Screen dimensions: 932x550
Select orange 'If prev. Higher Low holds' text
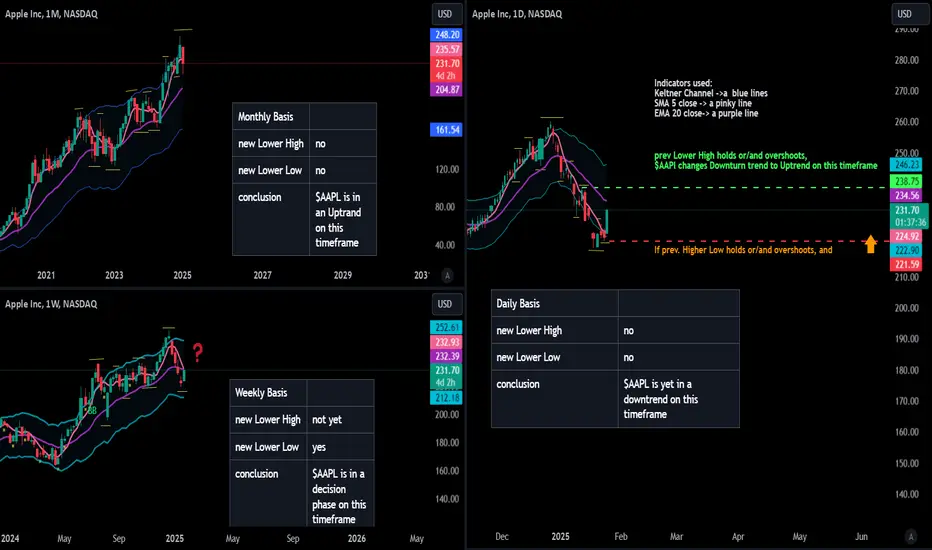coord(743,250)
